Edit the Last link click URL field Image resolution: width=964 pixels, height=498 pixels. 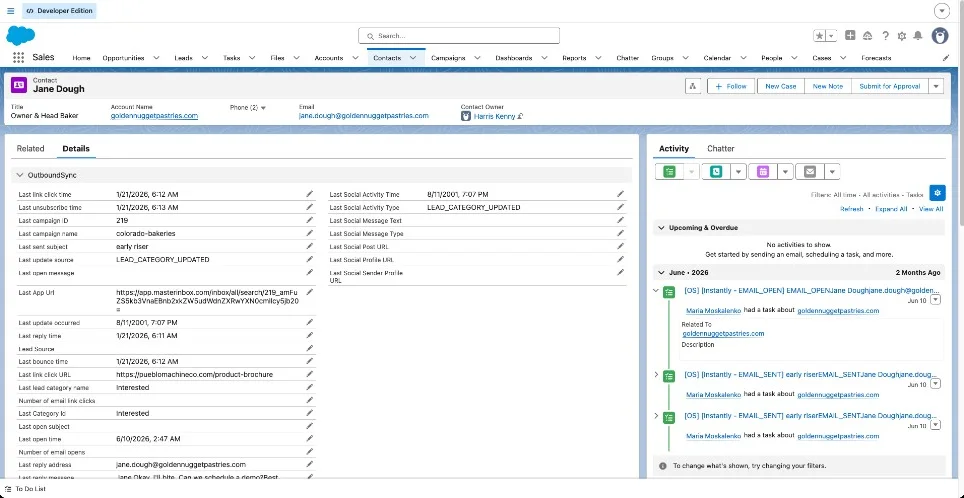pyautogui.click(x=310, y=374)
